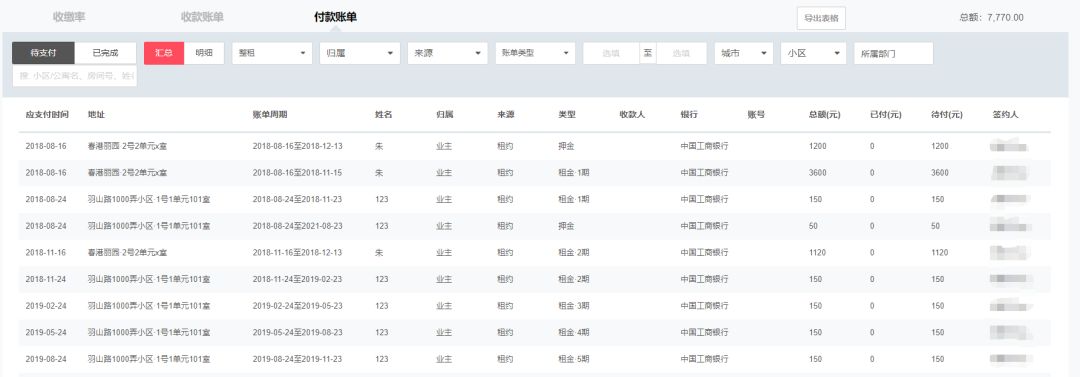This screenshot has height=377, width=1080.
Task: Expand the 归属 filter dropdown
Action: (x=360, y=53)
